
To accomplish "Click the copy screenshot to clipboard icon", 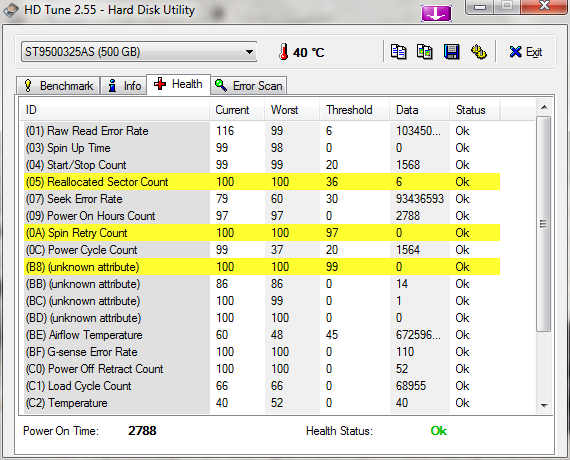I will (x=425, y=52).
